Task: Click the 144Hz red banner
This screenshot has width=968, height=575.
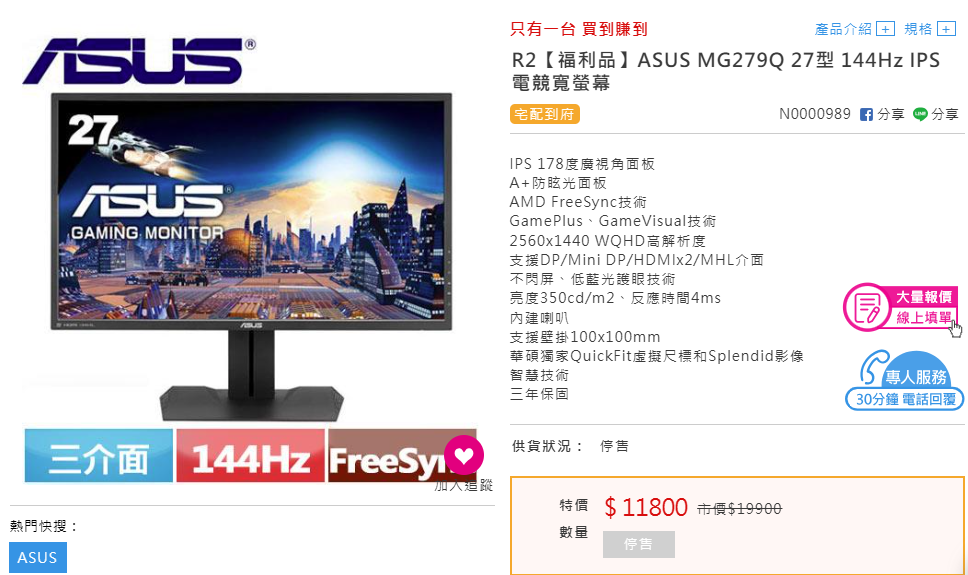Action: (x=250, y=456)
